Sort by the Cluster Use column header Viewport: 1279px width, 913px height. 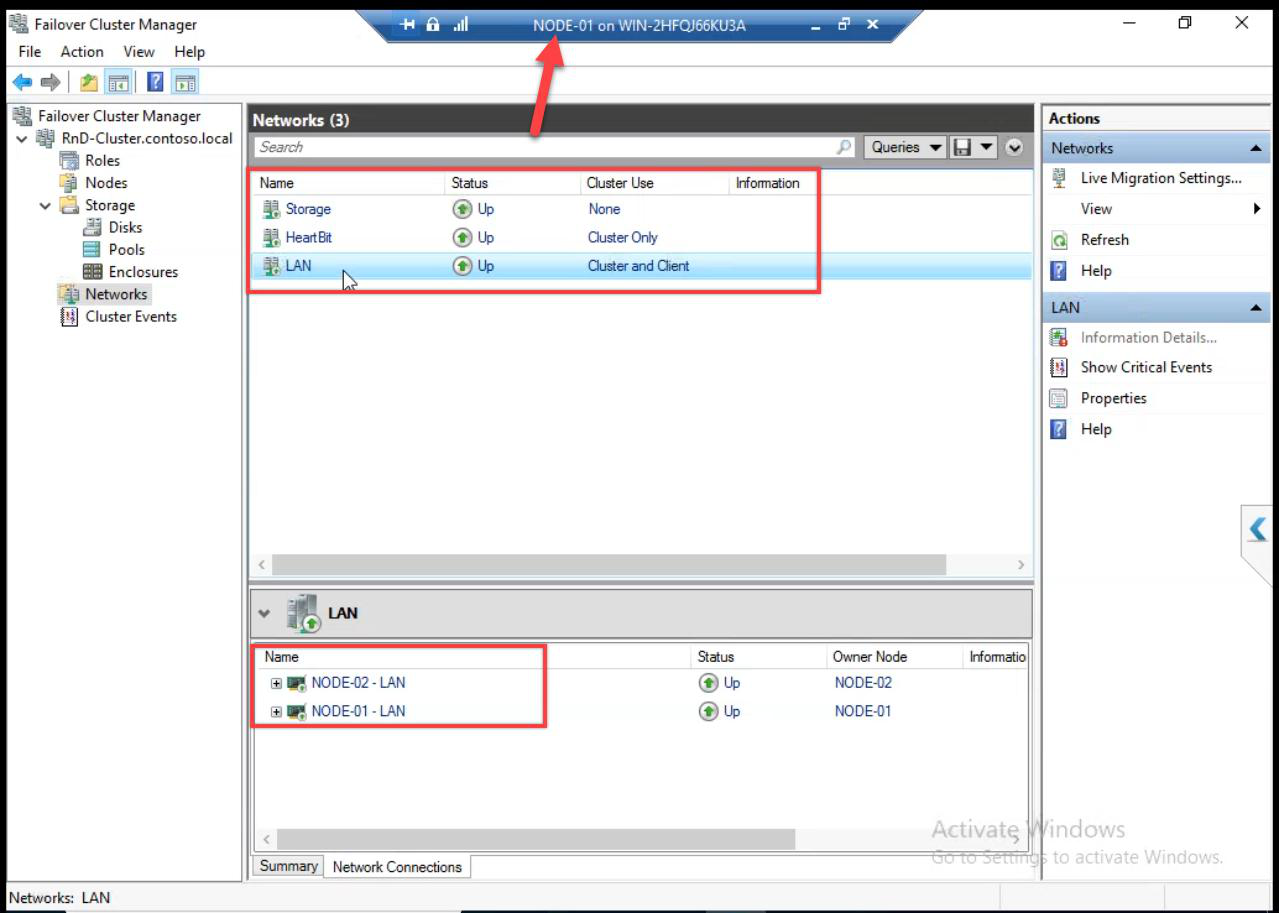tap(655, 183)
